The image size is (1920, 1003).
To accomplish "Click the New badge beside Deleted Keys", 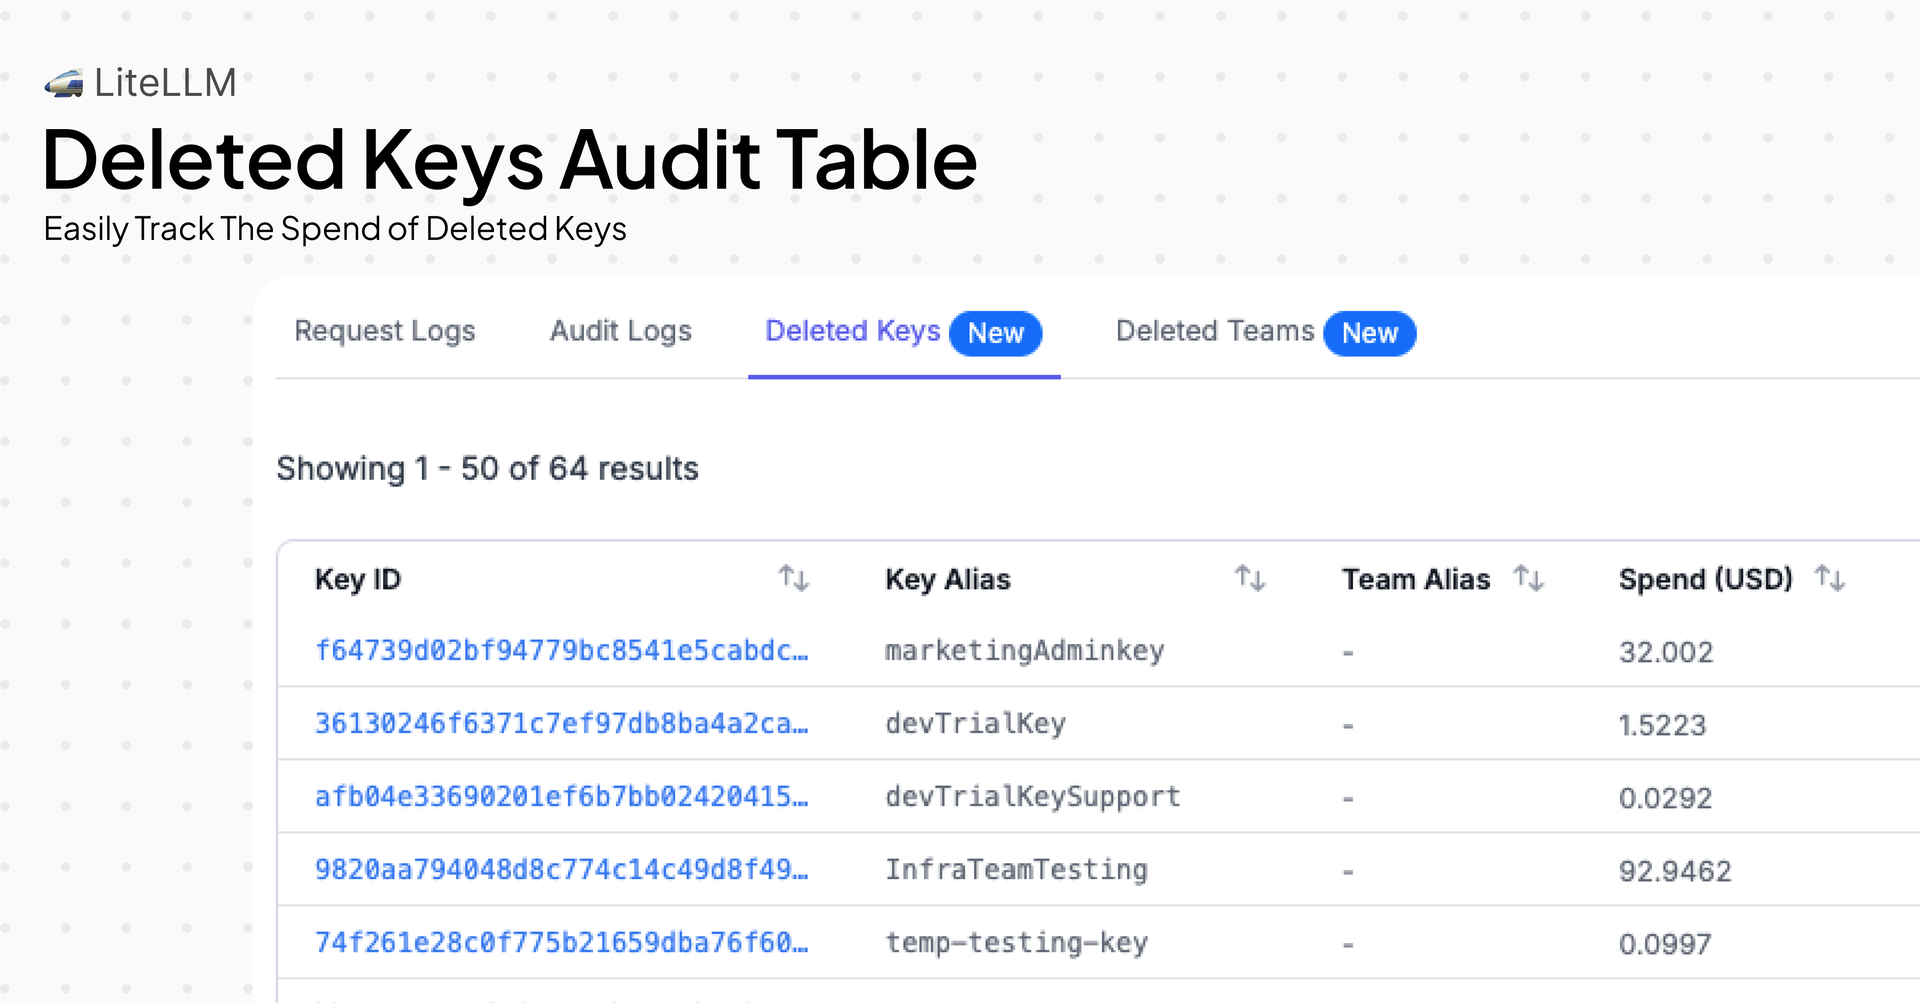I will [x=995, y=333].
